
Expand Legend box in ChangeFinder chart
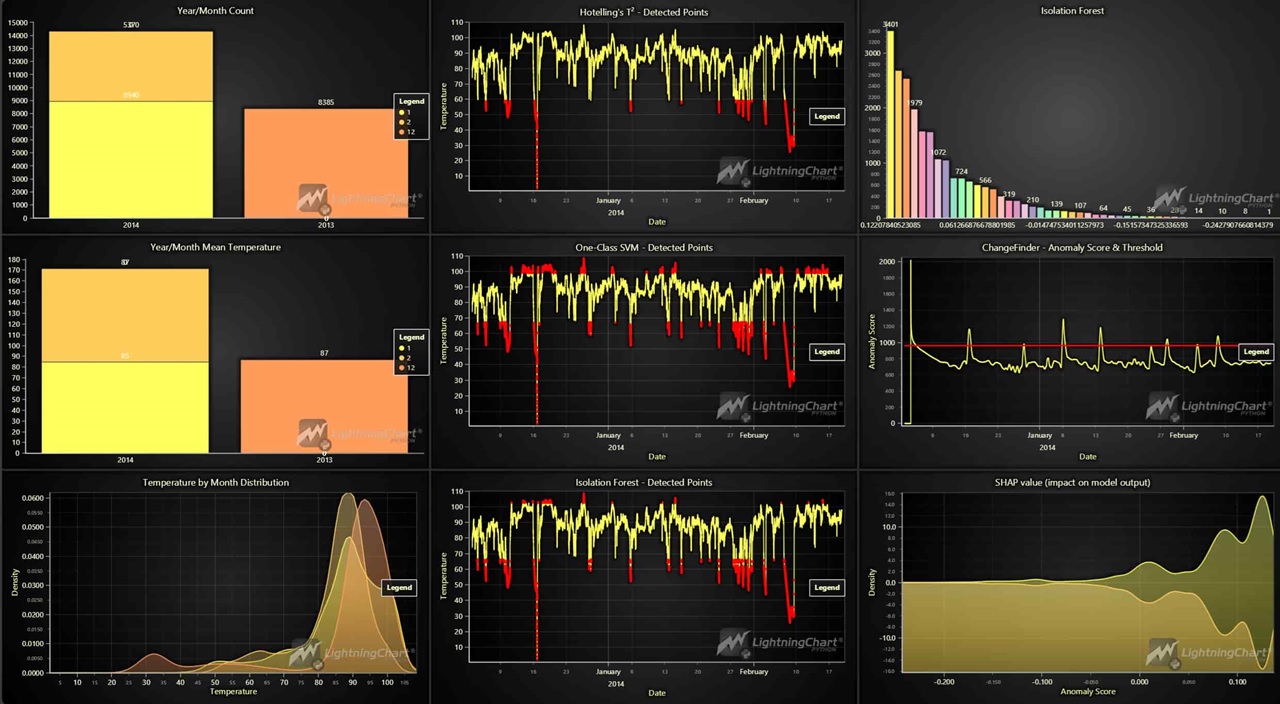click(1256, 351)
